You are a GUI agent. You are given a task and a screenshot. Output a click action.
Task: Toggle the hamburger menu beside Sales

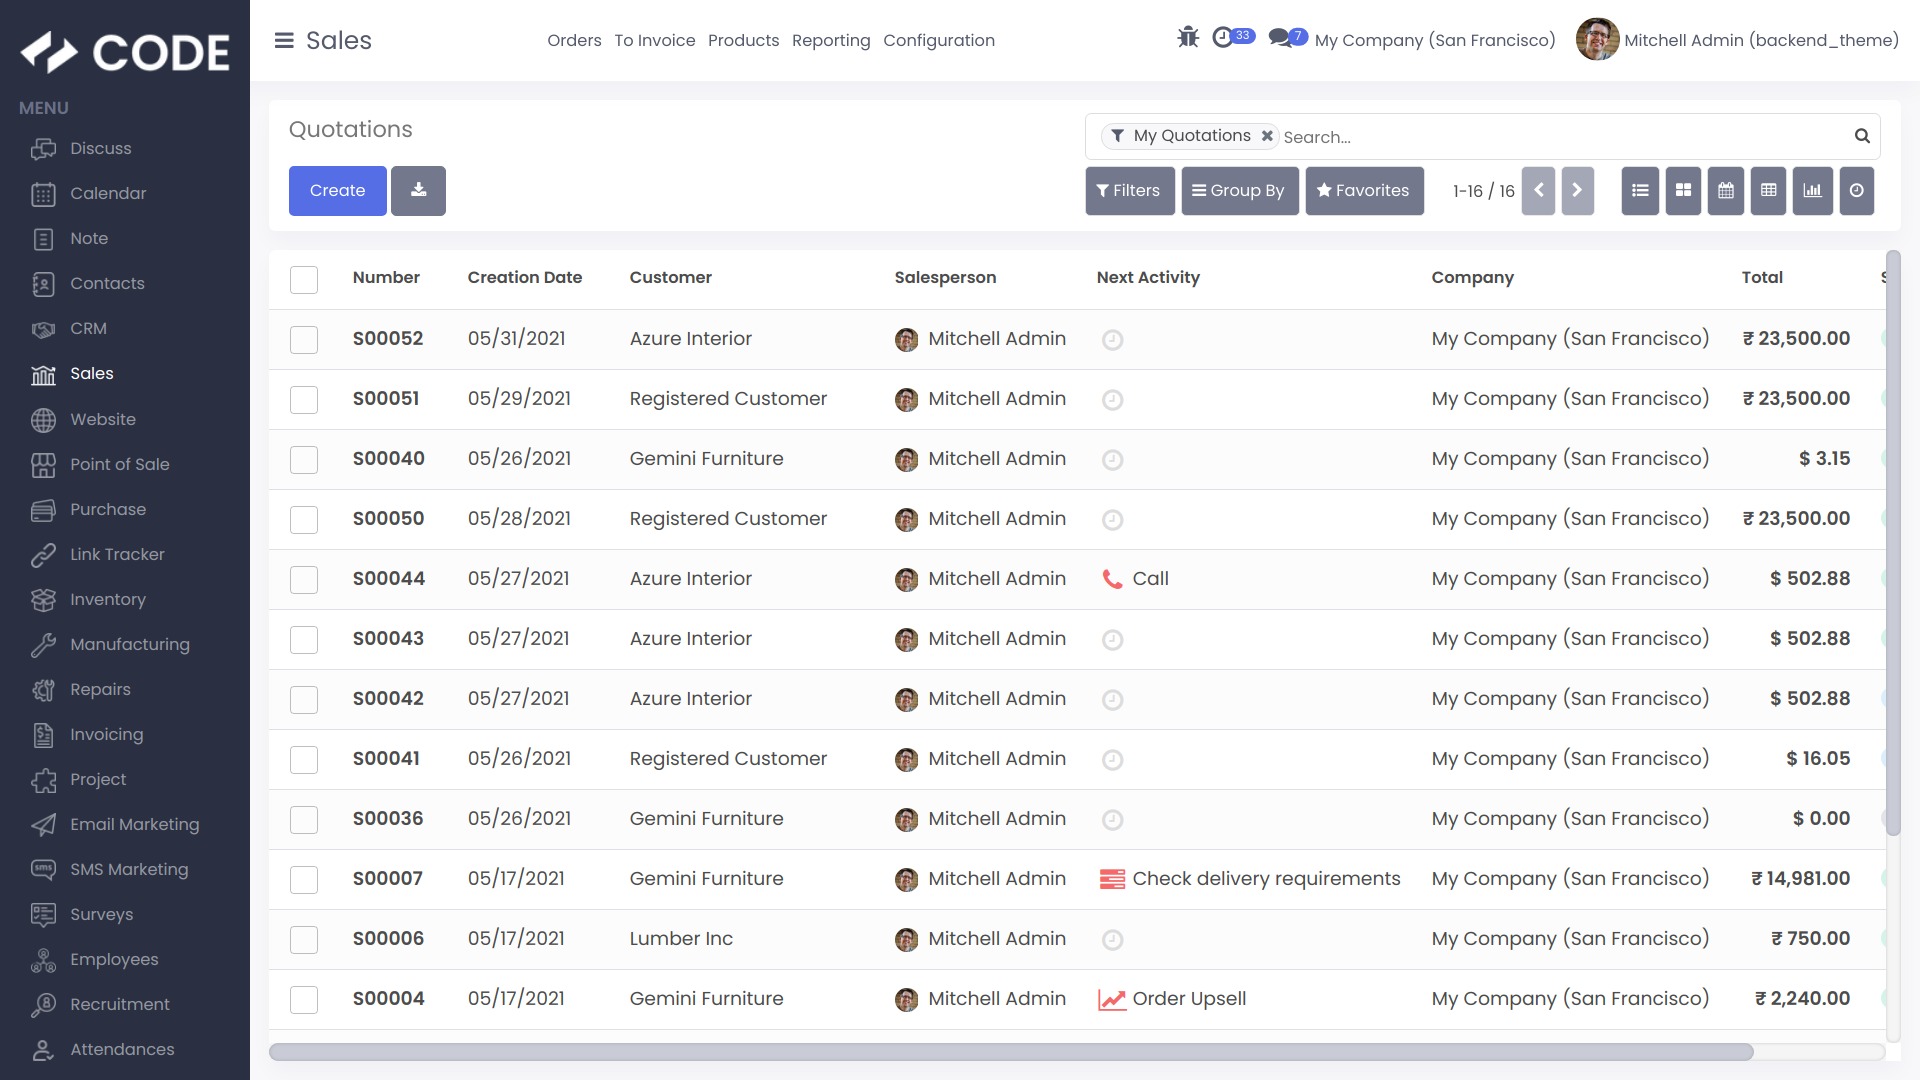284,40
